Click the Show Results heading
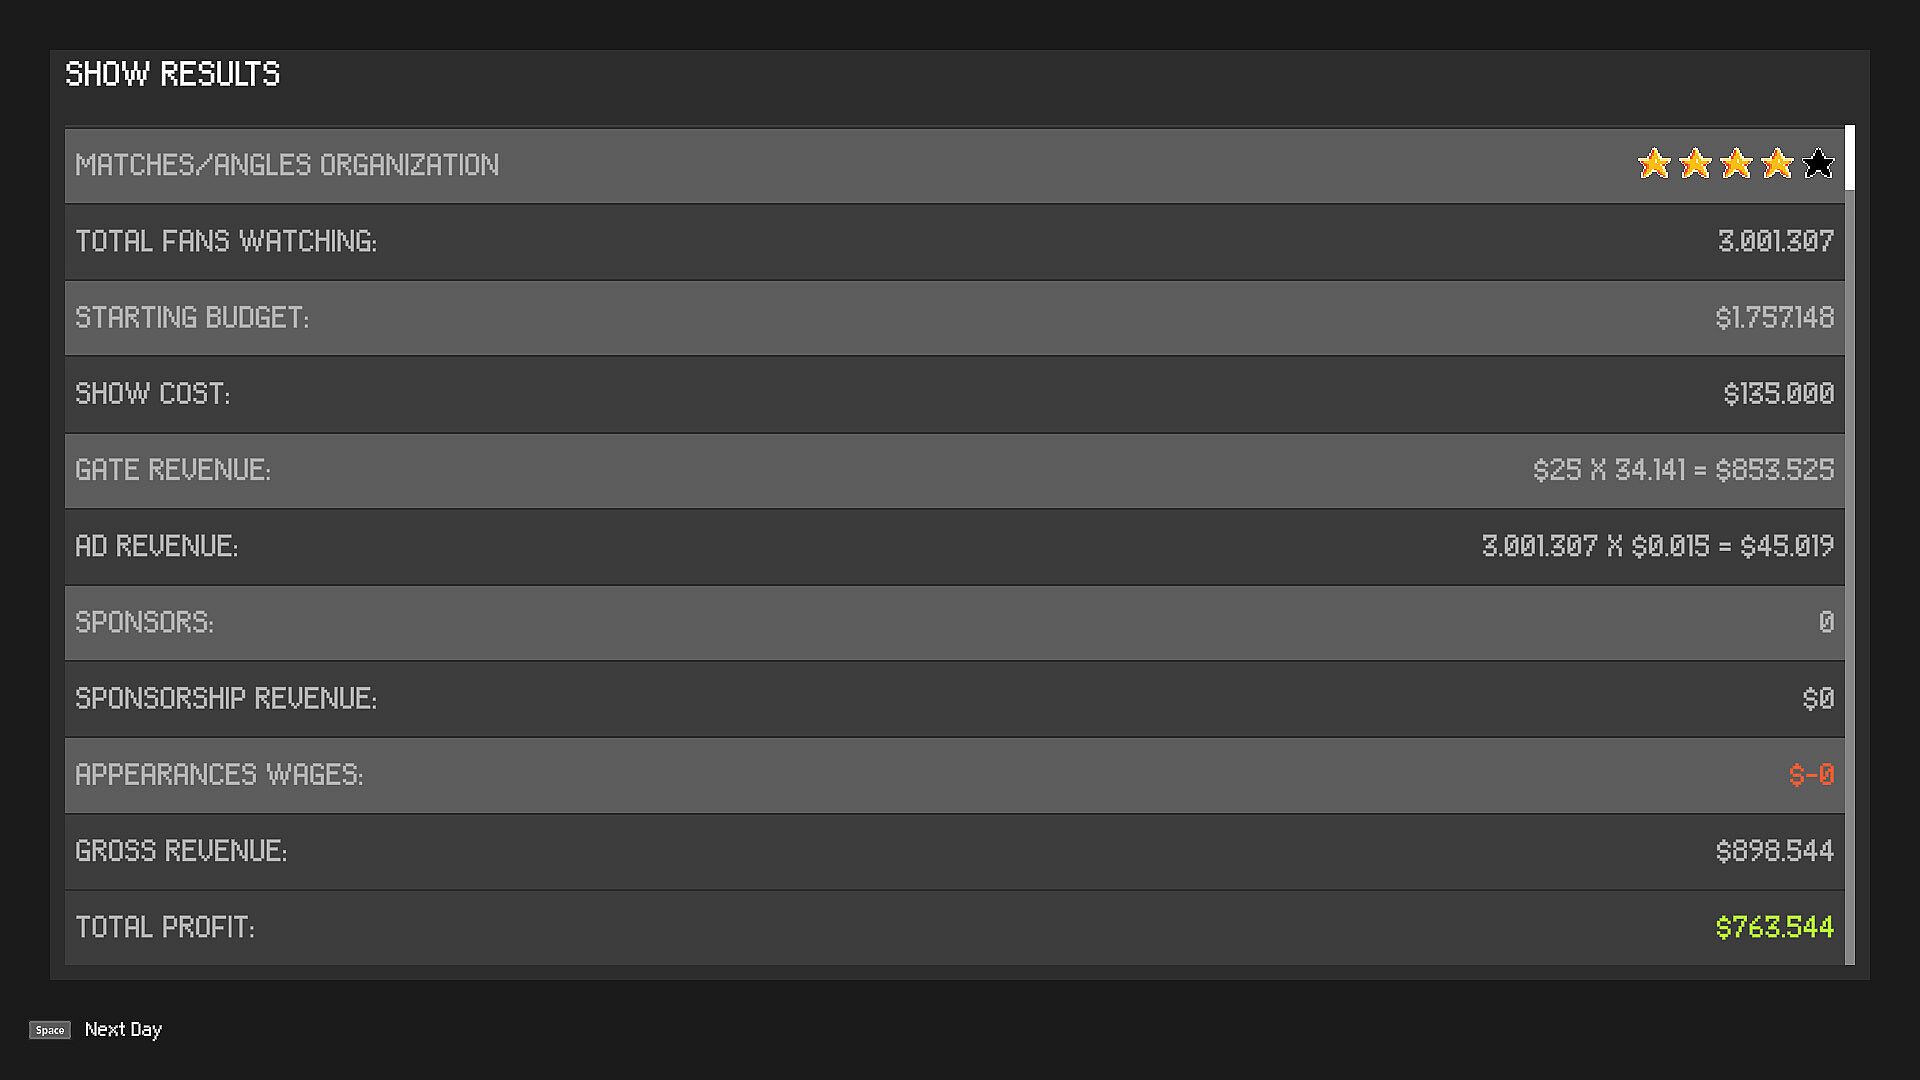 pyautogui.click(x=173, y=75)
